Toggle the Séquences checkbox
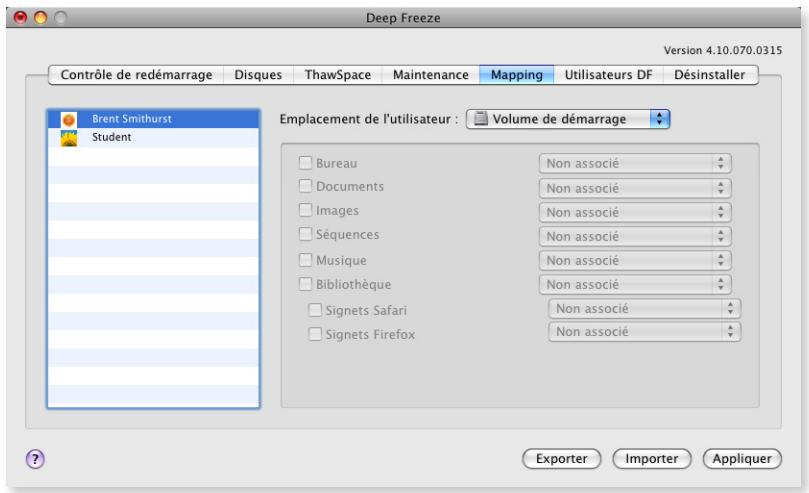809x493 pixels. tap(305, 234)
